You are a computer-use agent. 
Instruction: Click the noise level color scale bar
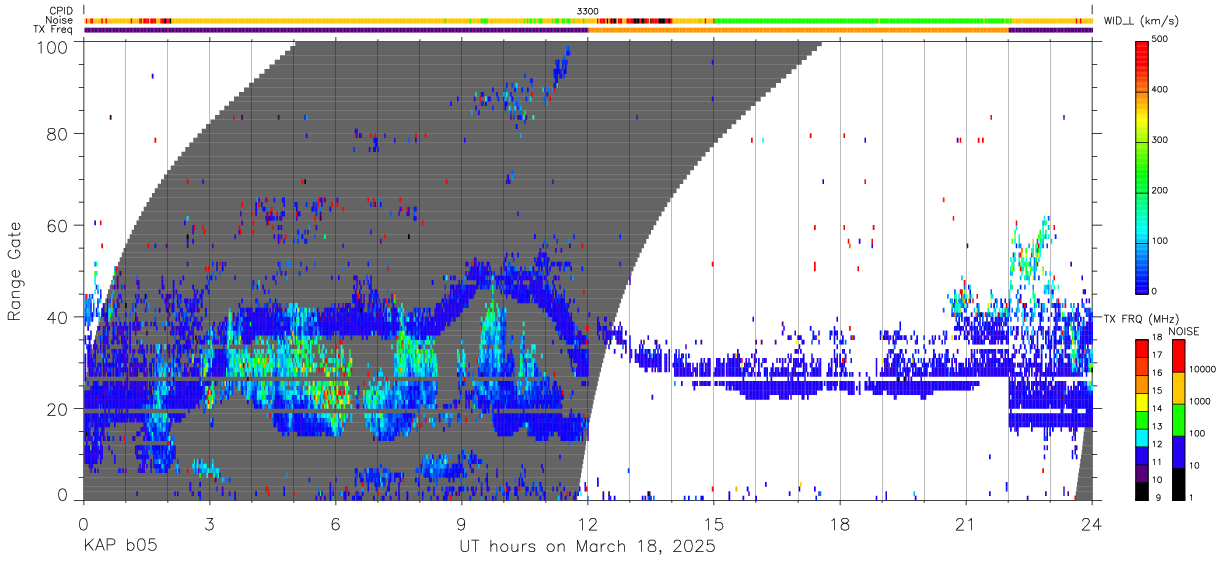1178,418
